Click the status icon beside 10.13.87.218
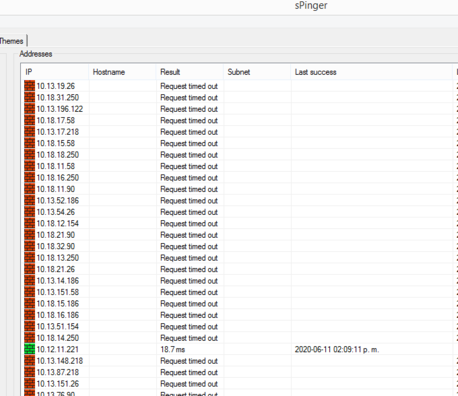Image resolution: width=458 pixels, height=396 pixels. tap(29, 372)
